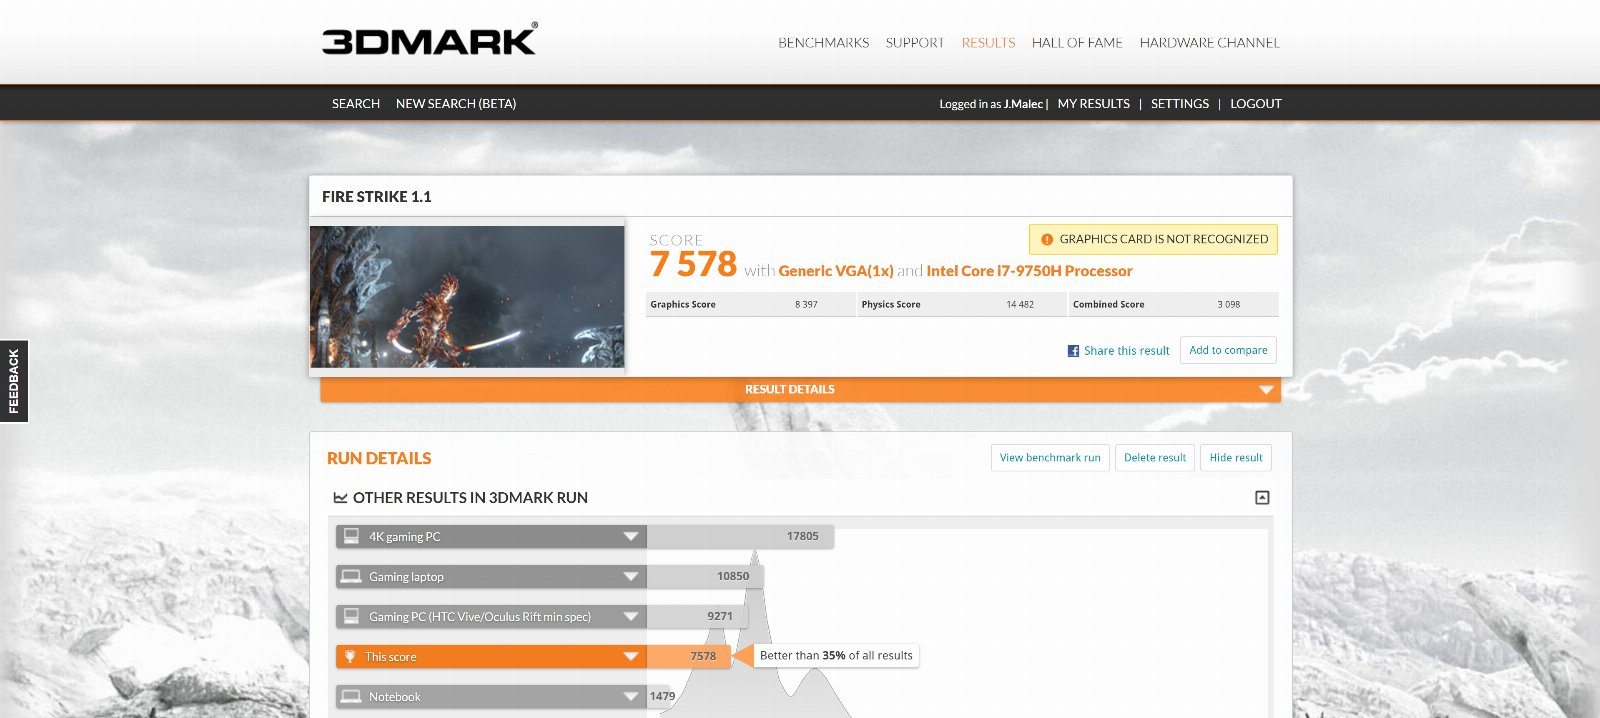Click the 3DMark logo
The image size is (1600, 718).
click(x=429, y=39)
